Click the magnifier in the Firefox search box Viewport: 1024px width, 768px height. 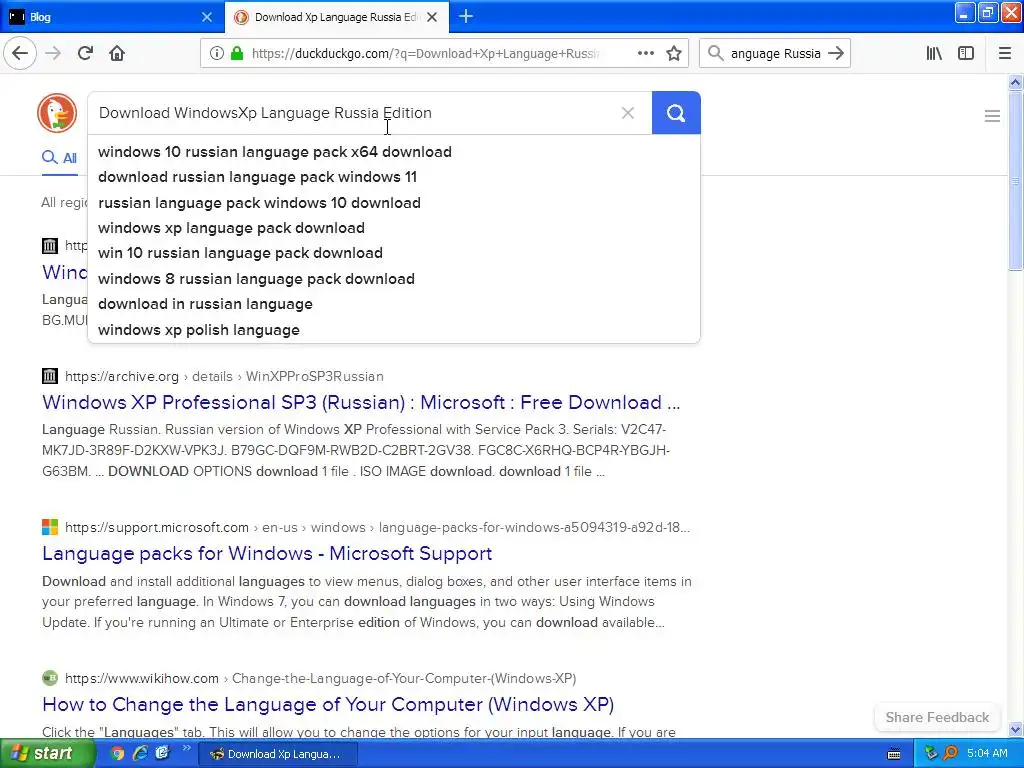coord(715,54)
